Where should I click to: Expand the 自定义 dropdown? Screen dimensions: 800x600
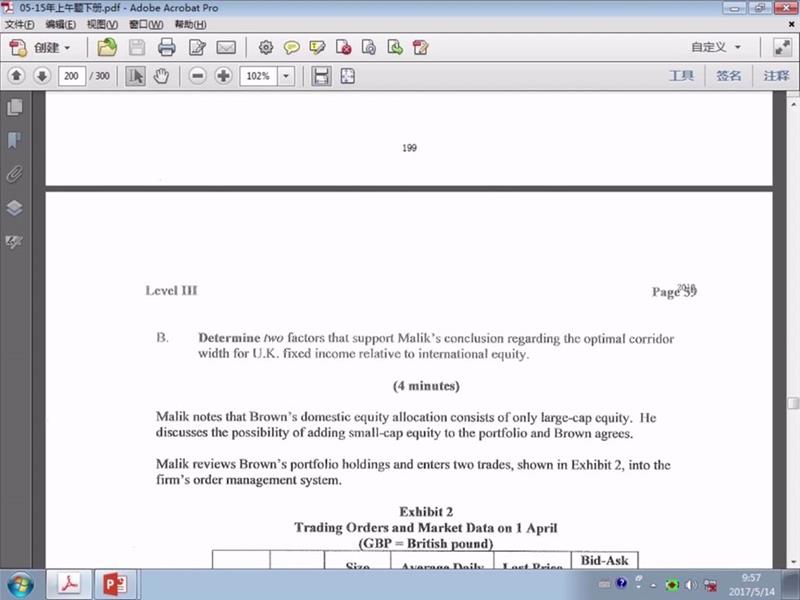[716, 47]
